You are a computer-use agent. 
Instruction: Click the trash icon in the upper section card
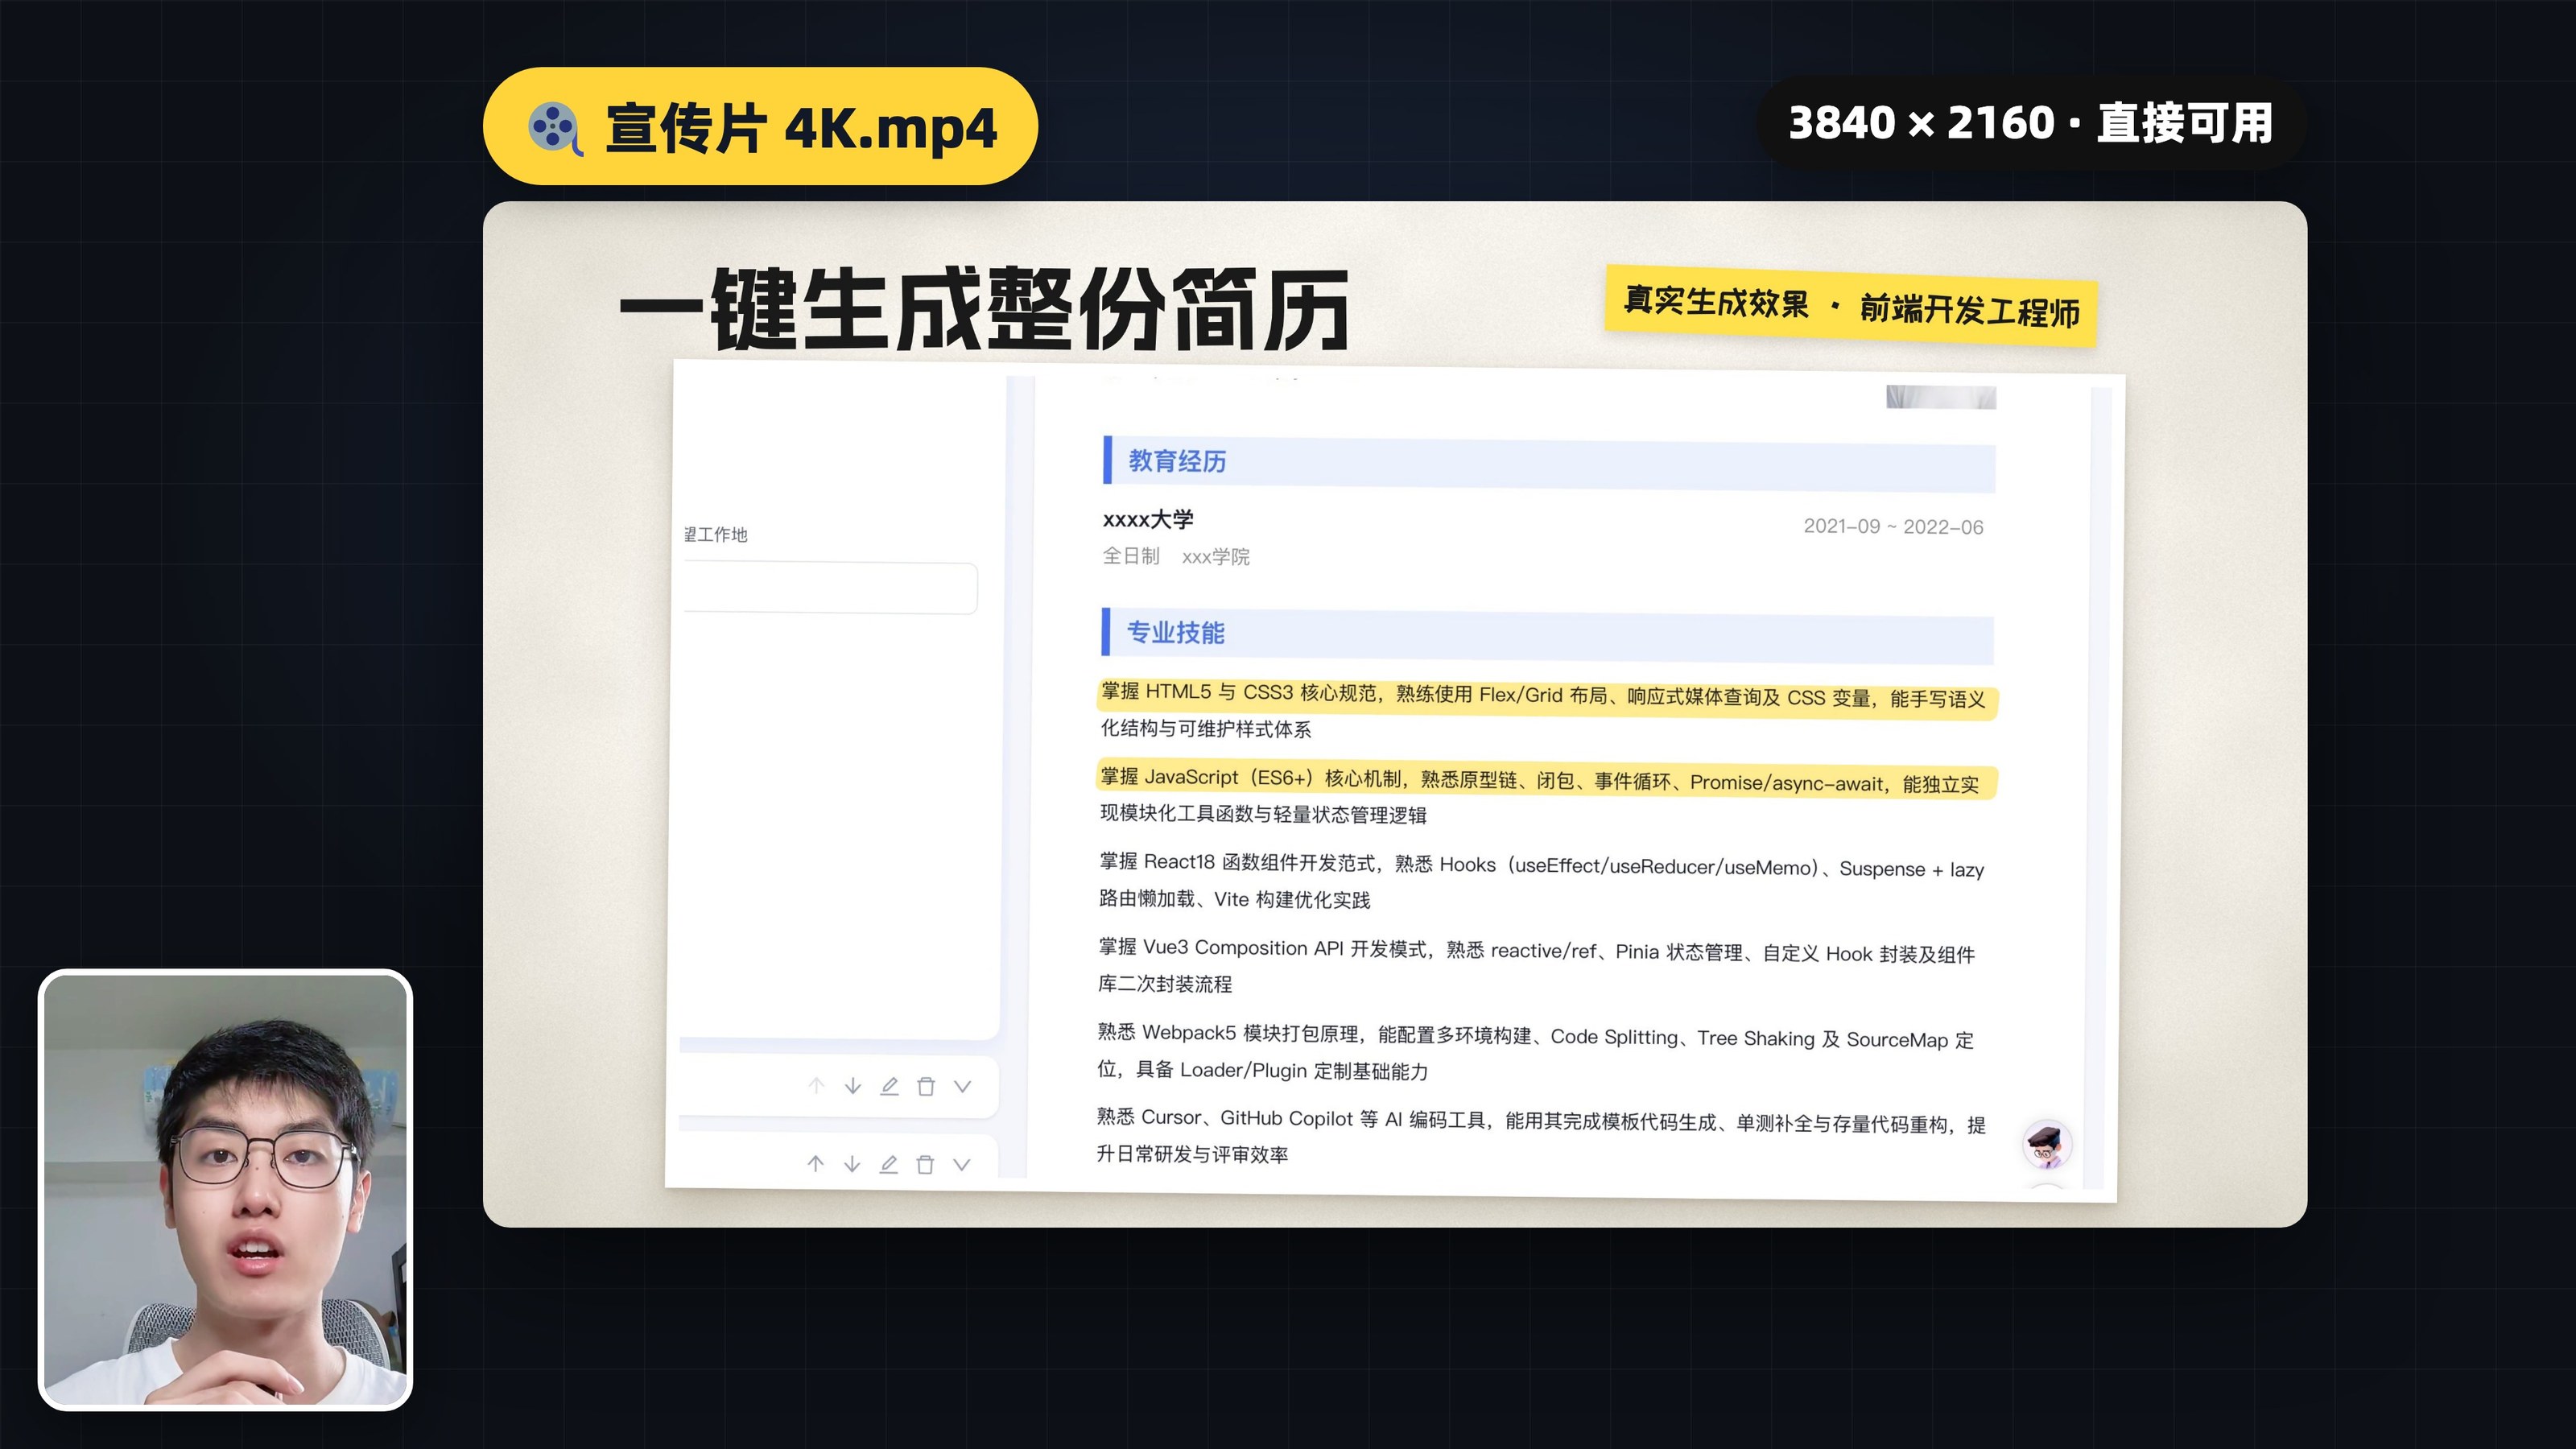pos(926,1086)
